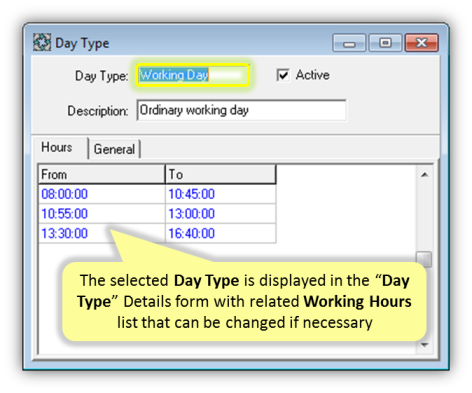
Task: Click the From column header
Action: click(102, 174)
